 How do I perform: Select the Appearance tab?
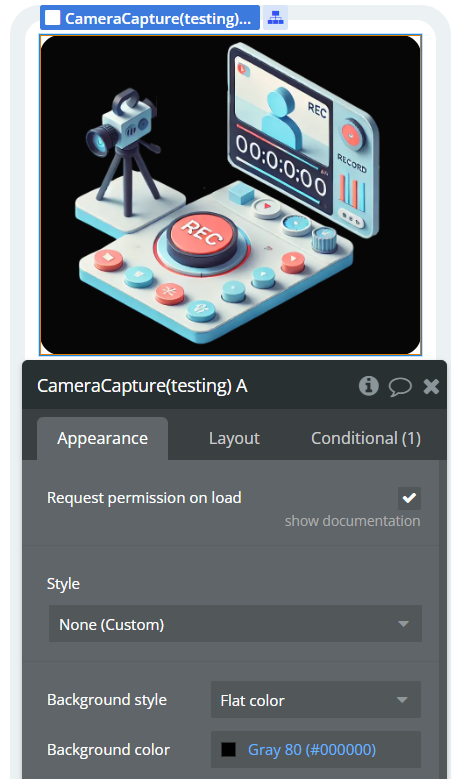click(102, 438)
